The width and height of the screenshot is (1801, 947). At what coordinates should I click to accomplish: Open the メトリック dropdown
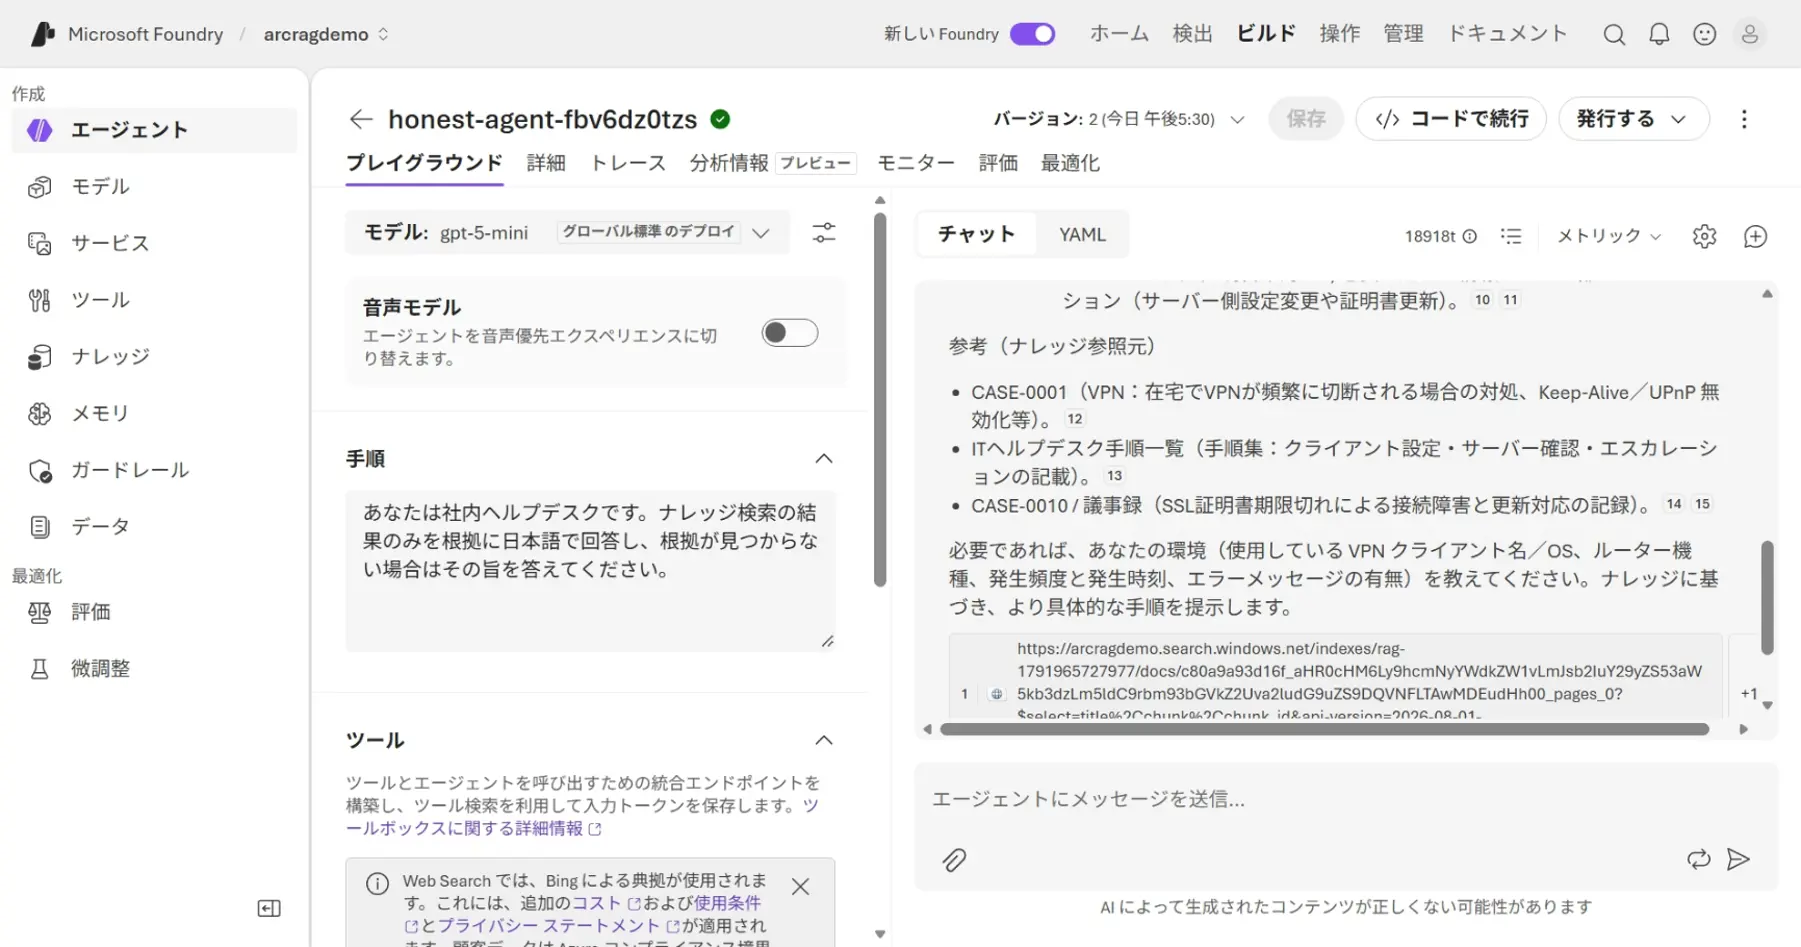click(1608, 236)
